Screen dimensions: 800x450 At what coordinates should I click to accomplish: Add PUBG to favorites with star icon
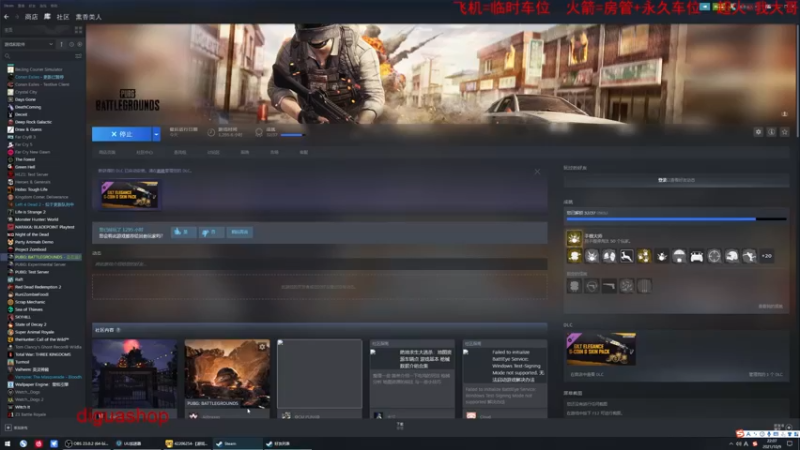(x=785, y=132)
